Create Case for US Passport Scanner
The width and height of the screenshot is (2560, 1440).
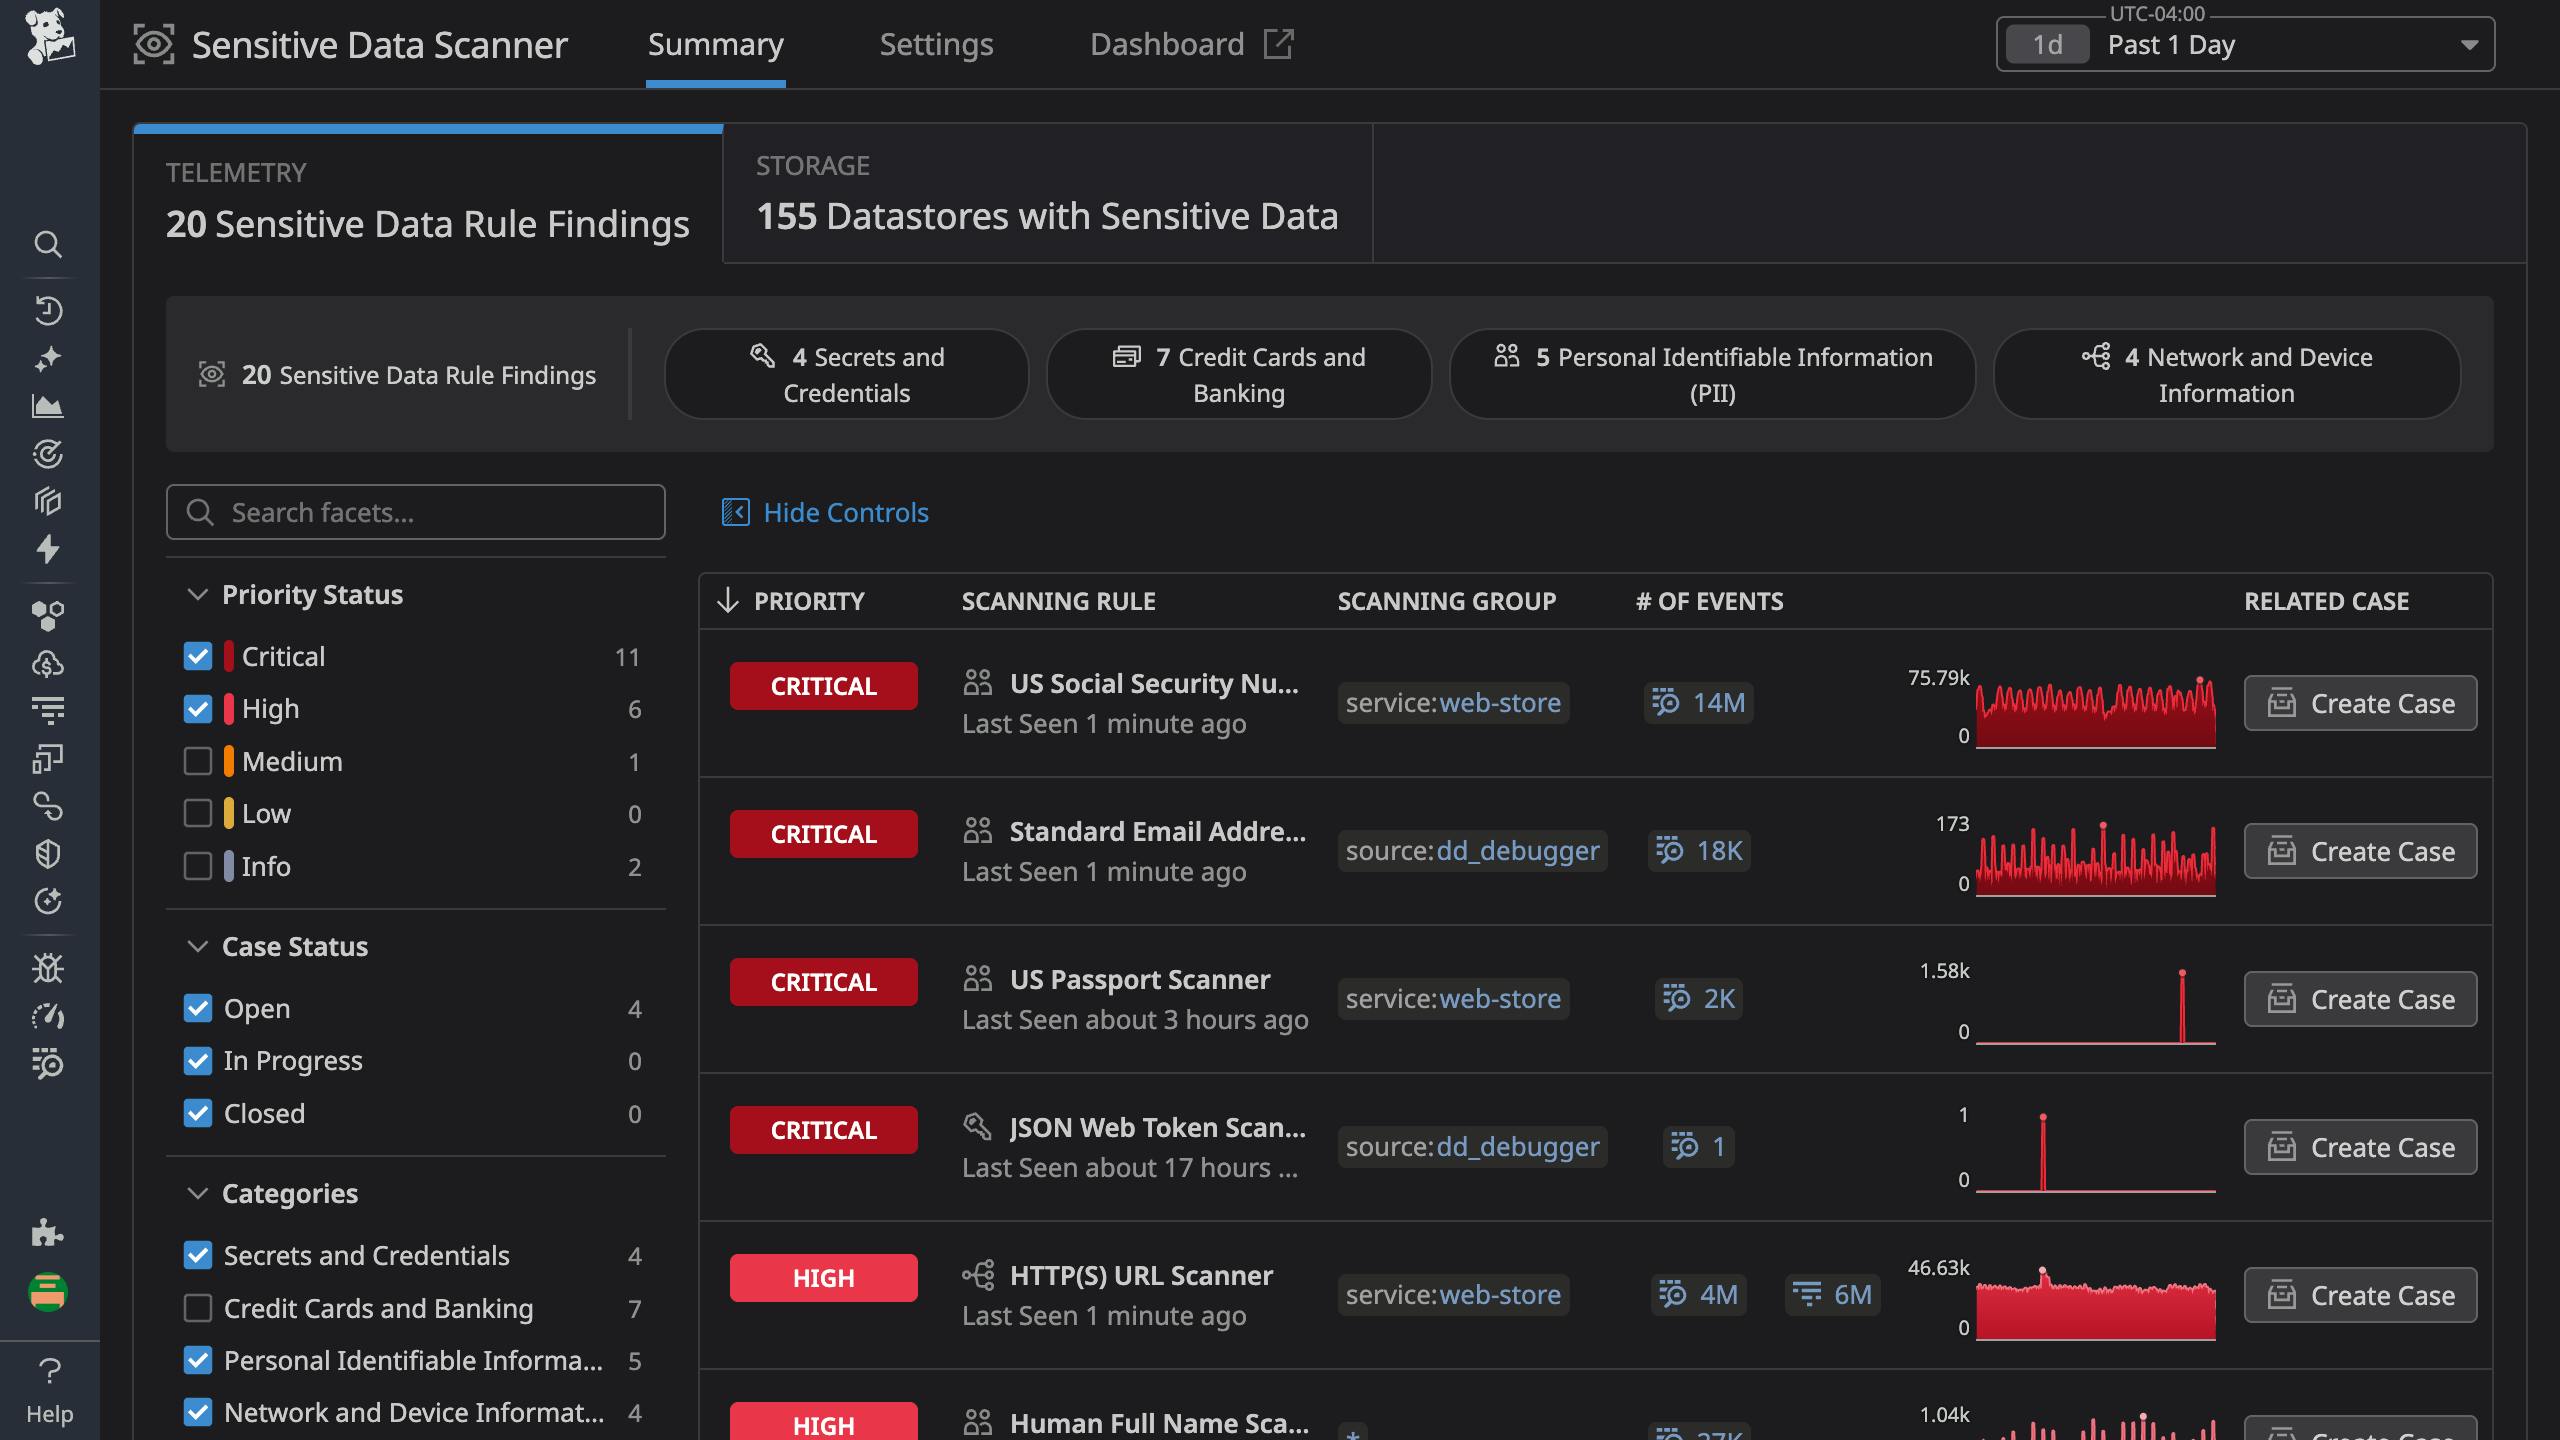click(2360, 999)
